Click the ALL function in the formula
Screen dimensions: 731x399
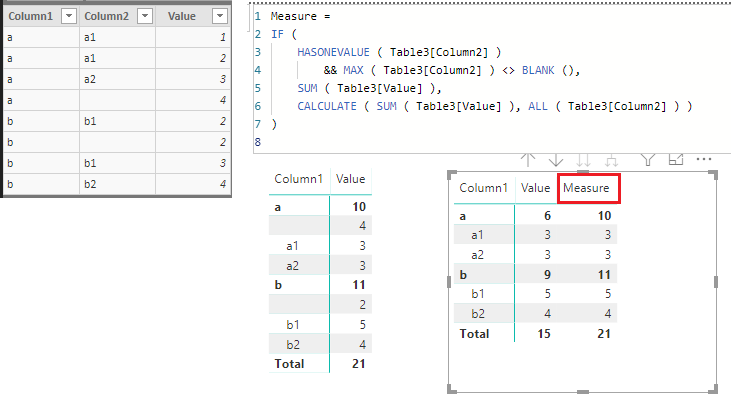[x=538, y=106]
